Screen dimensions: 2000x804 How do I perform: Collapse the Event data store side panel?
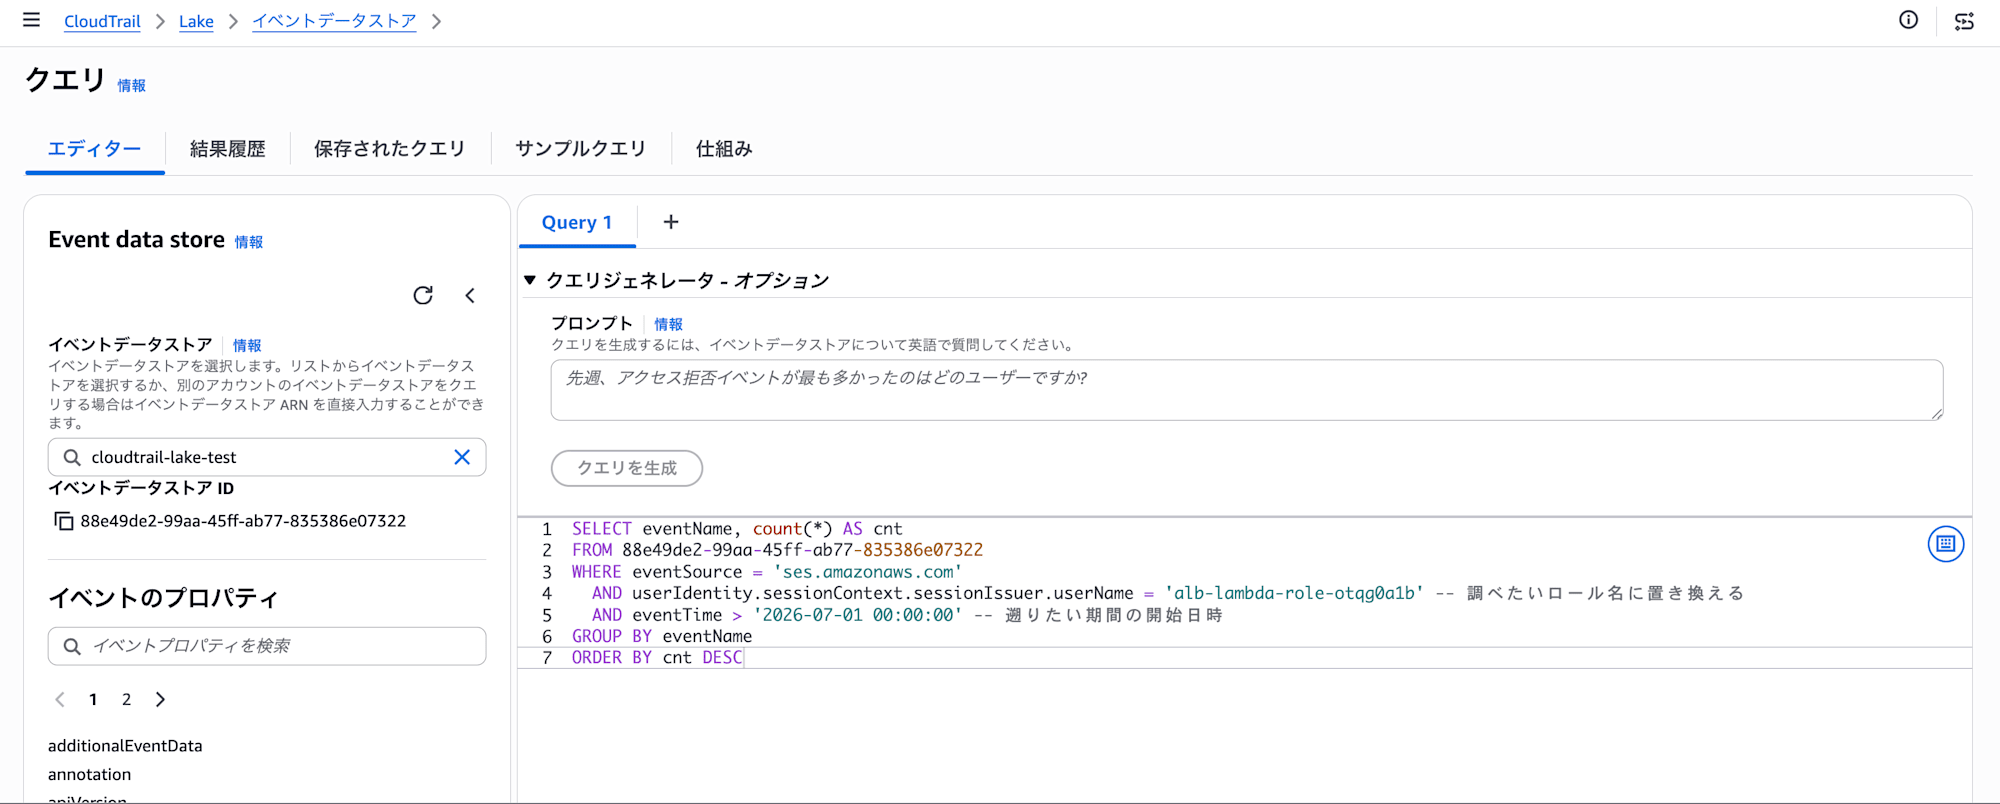470,295
